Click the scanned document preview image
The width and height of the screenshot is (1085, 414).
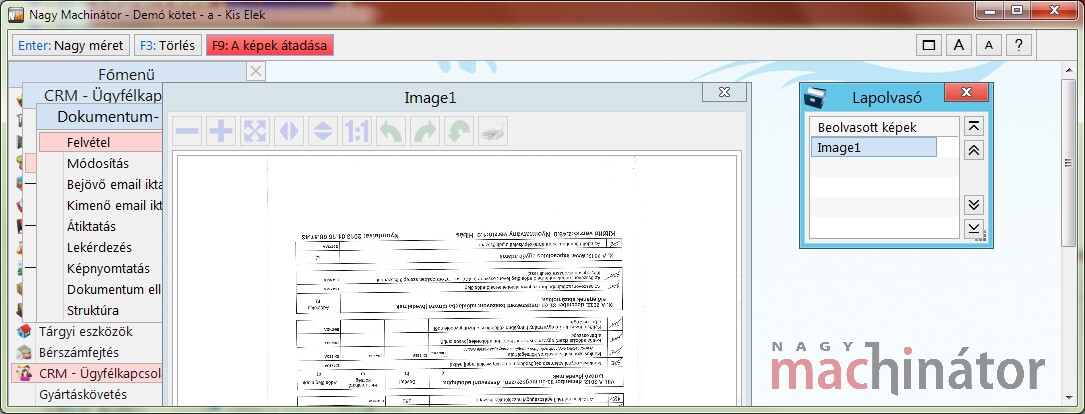[457, 280]
